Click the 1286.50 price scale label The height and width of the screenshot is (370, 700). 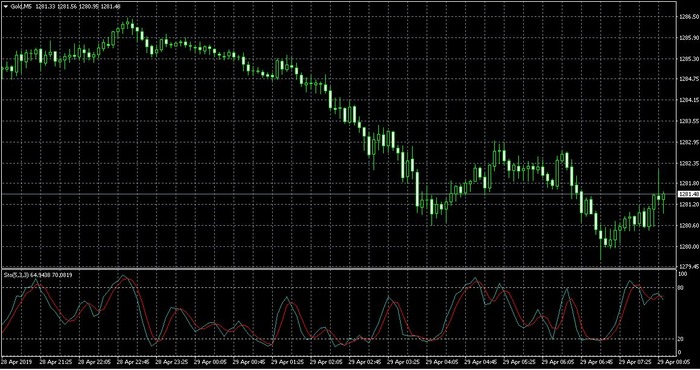point(688,17)
